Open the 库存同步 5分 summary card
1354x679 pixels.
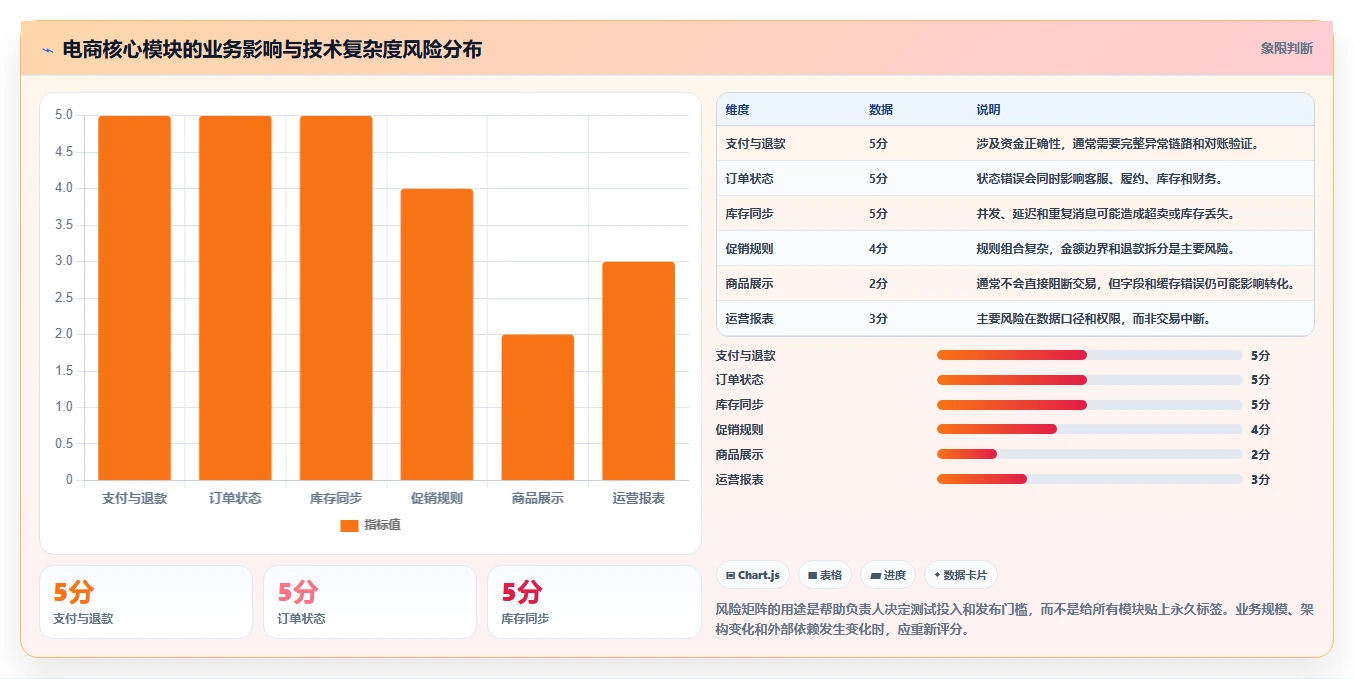coord(594,602)
